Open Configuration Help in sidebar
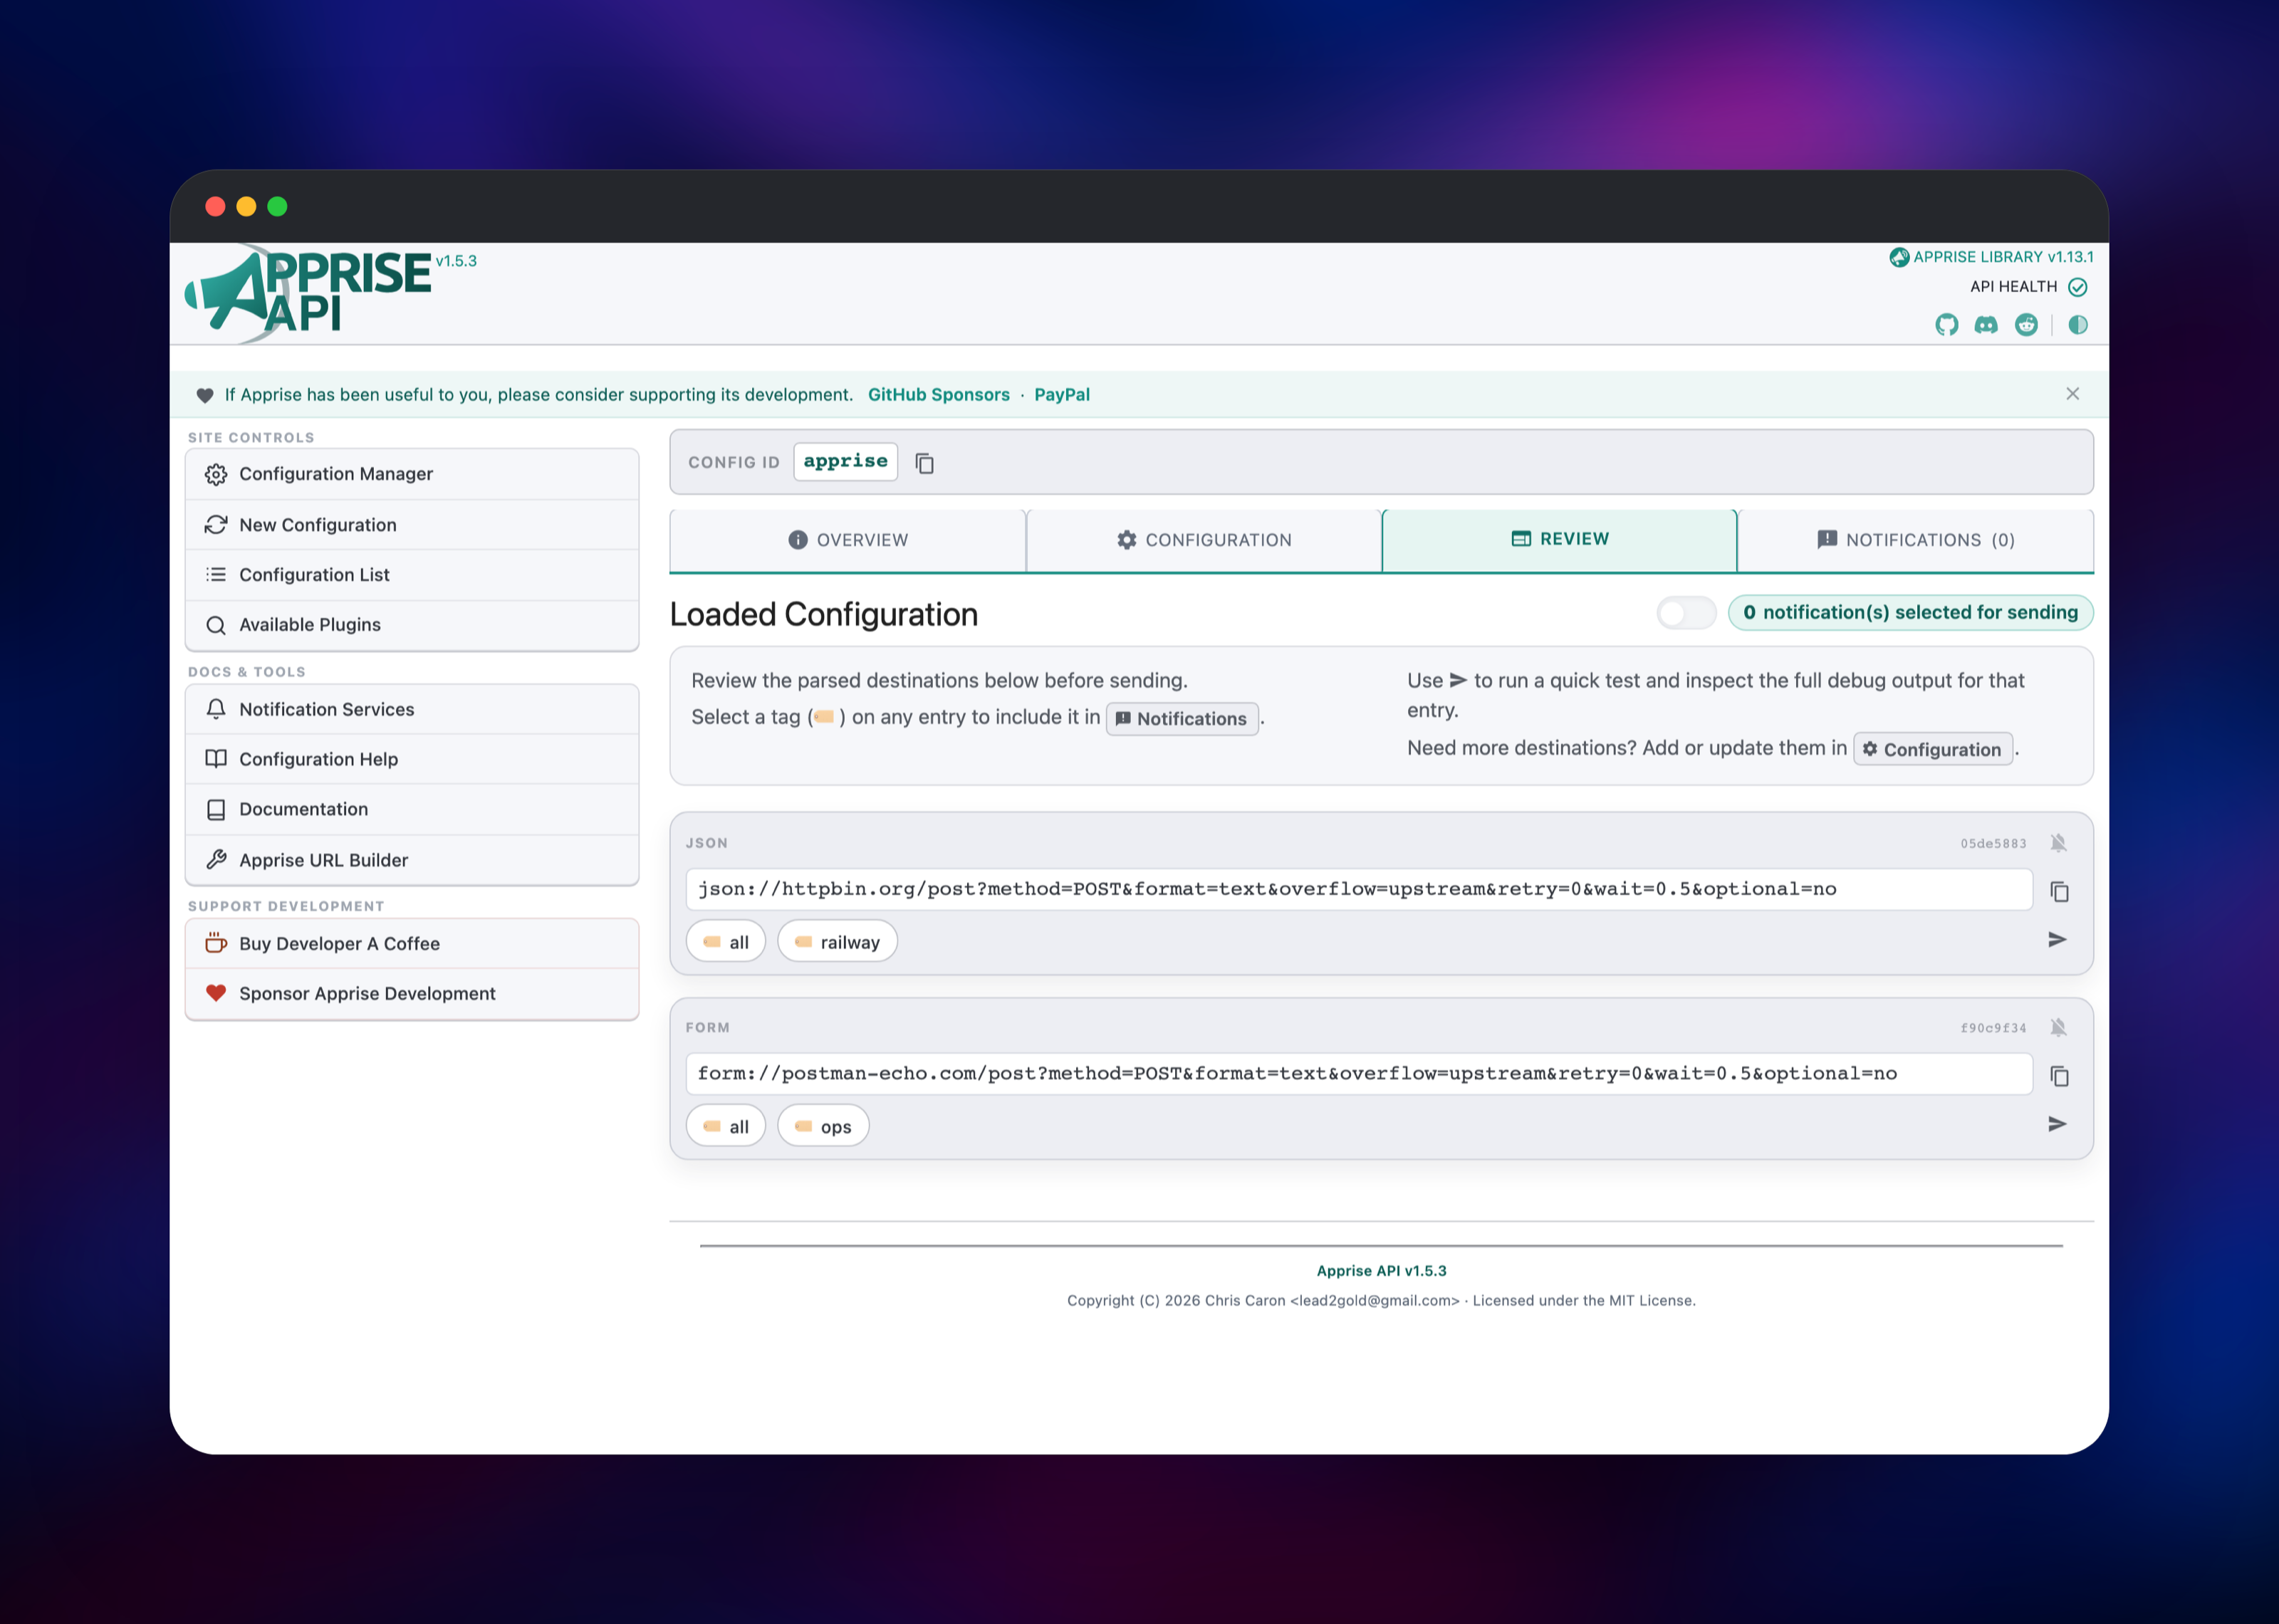The height and width of the screenshot is (1624, 2279). pyautogui.click(x=412, y=759)
